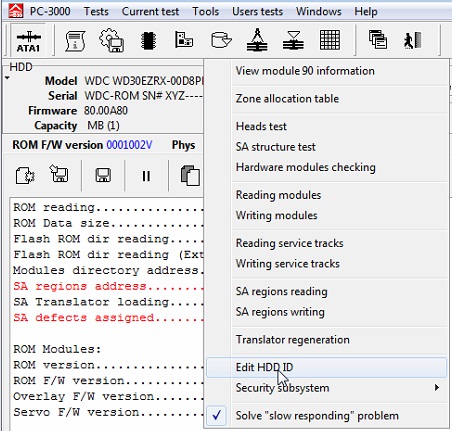Click the ROM F/W version 0001002V link
The height and width of the screenshot is (431, 452).
[129, 145]
